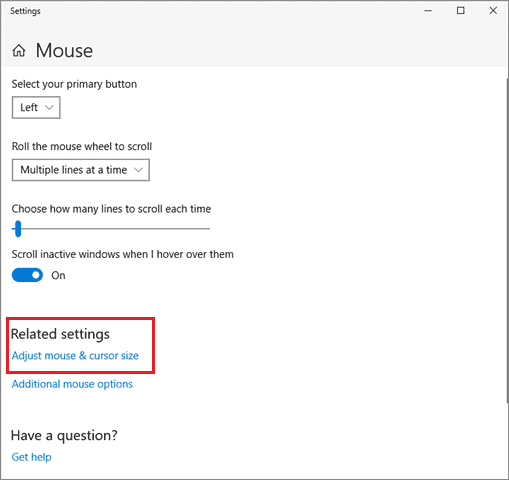Click the Roll the mouse wheel to scroll label
Screen dimensions: 509x480
(82, 146)
